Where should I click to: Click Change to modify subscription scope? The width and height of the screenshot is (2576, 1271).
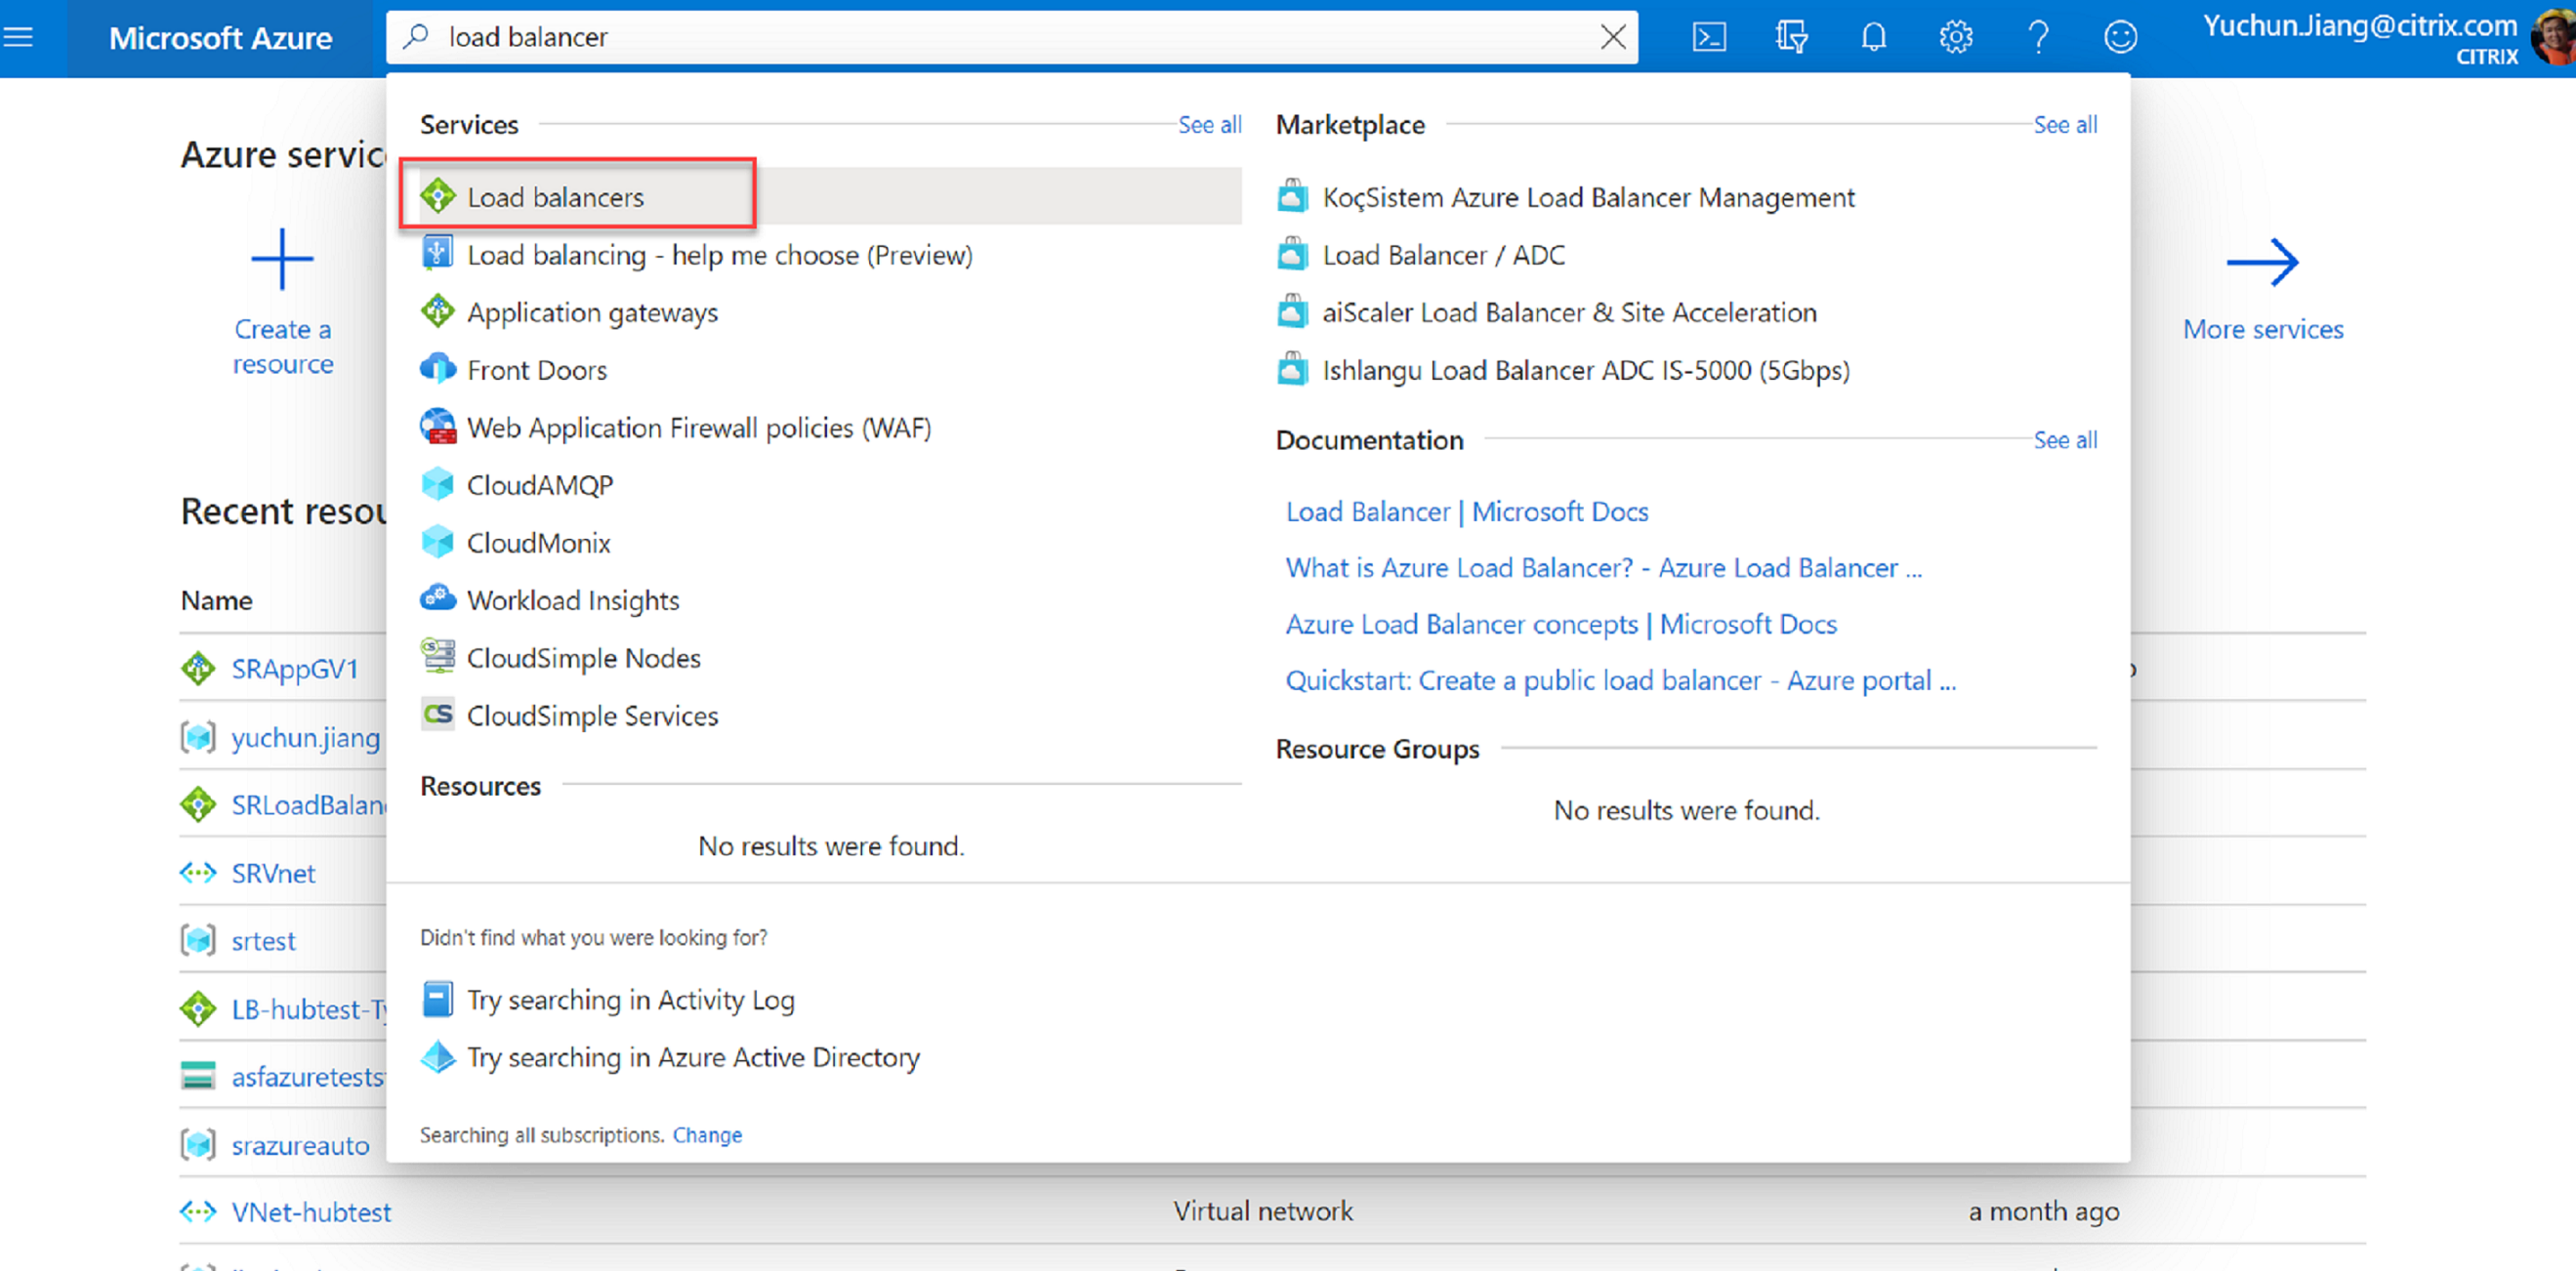[706, 1133]
